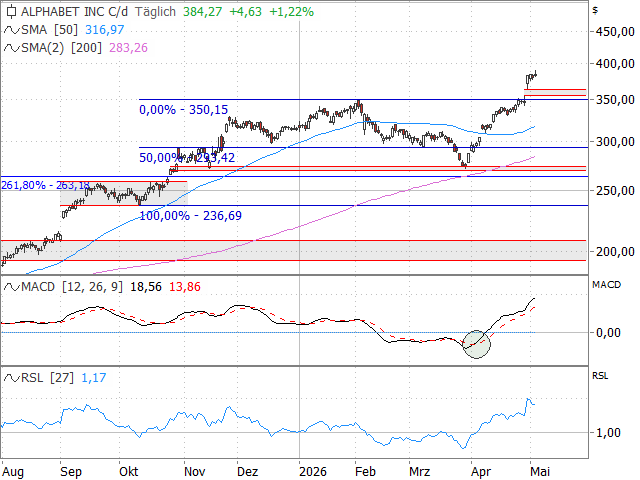Click the Mai label on time axis
640x480 pixels.
[540, 472]
